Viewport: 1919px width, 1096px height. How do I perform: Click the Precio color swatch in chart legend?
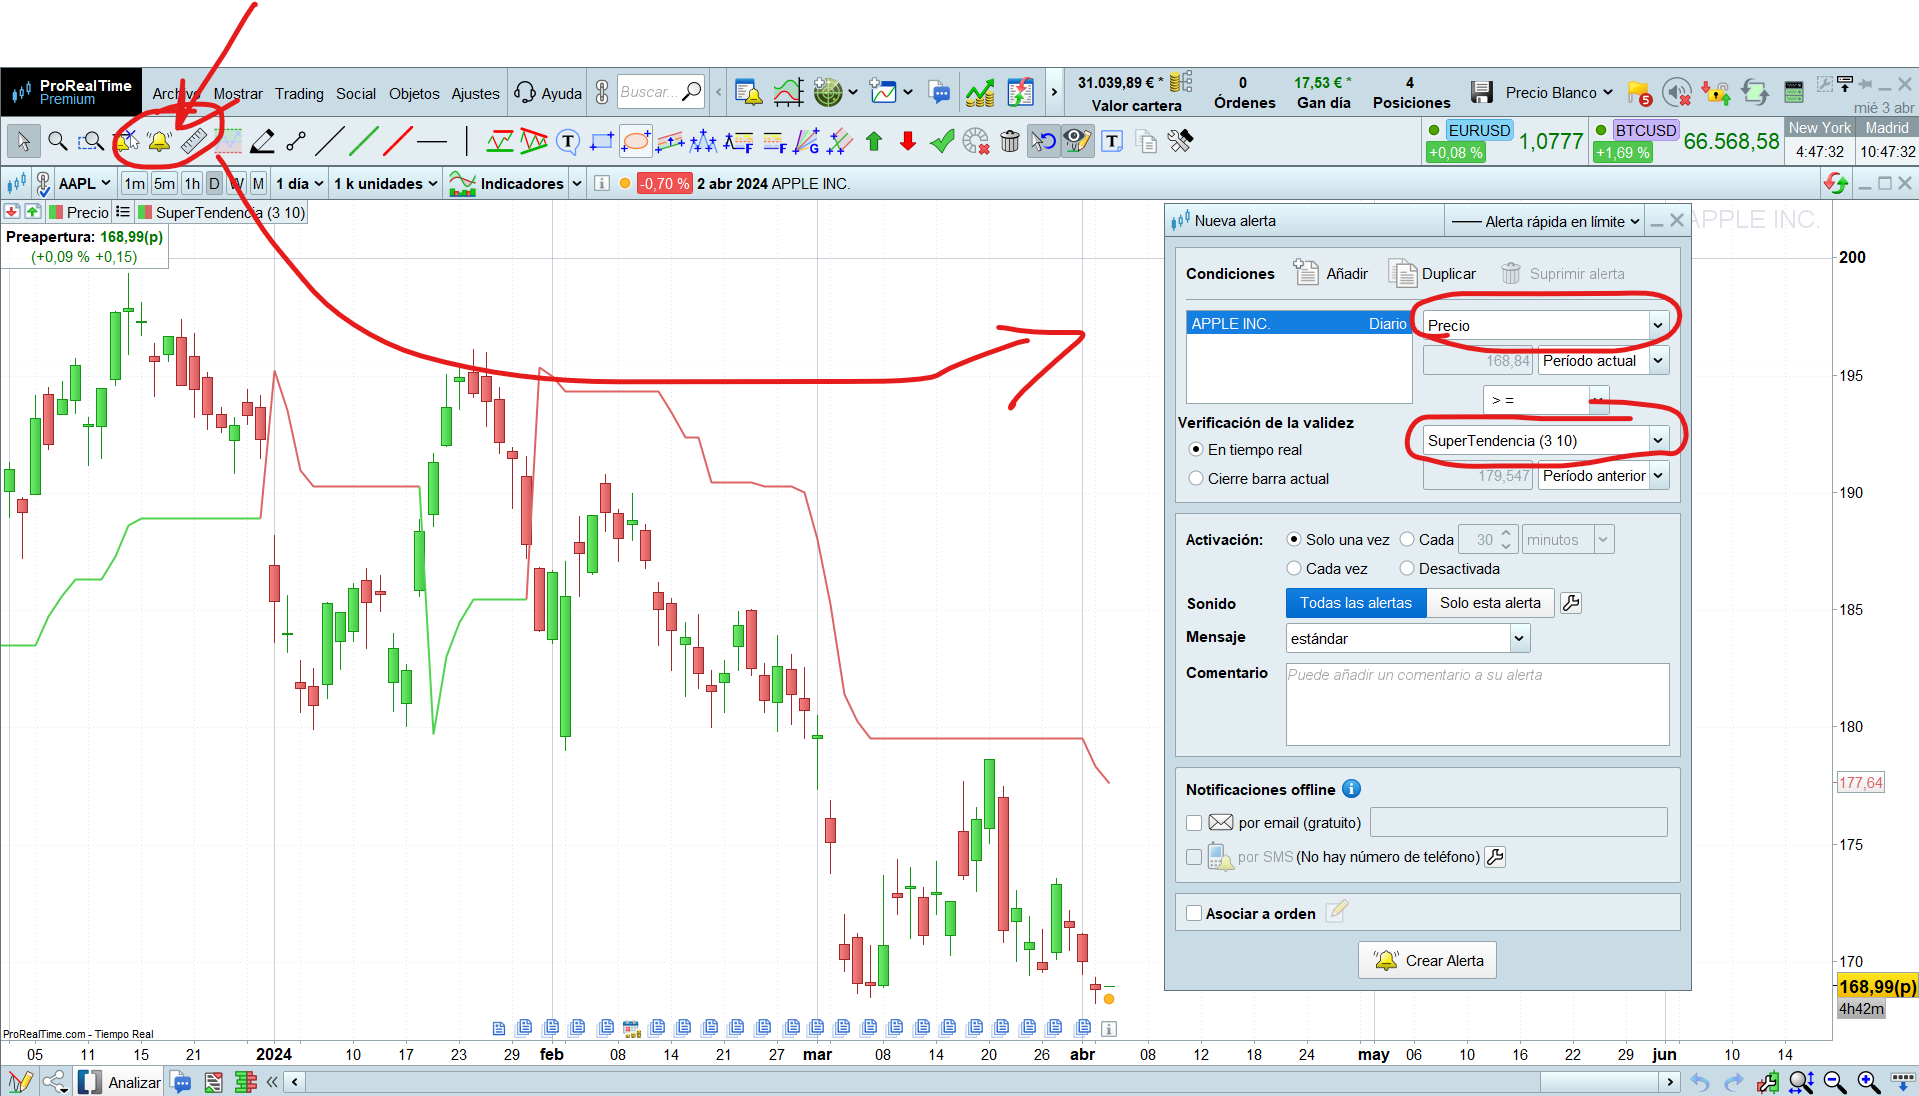point(57,212)
